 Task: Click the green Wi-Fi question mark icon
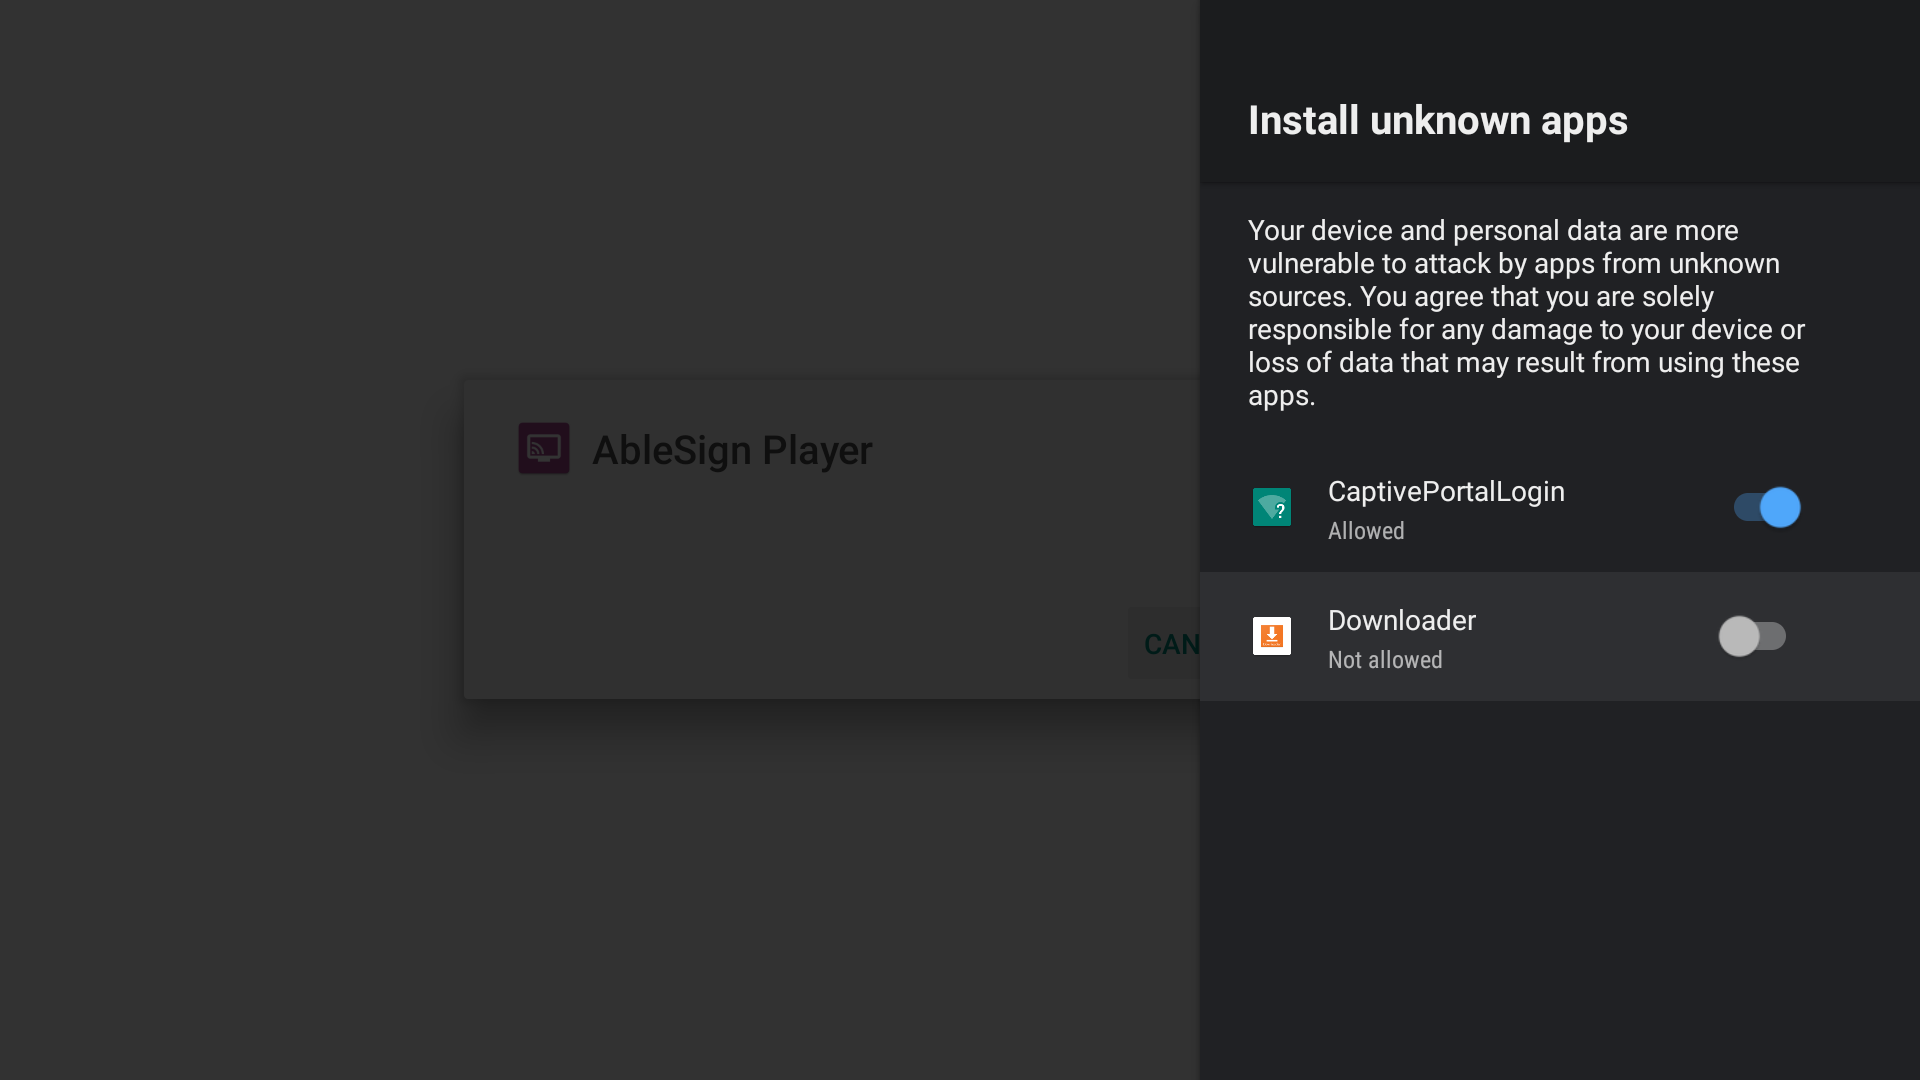click(1271, 507)
